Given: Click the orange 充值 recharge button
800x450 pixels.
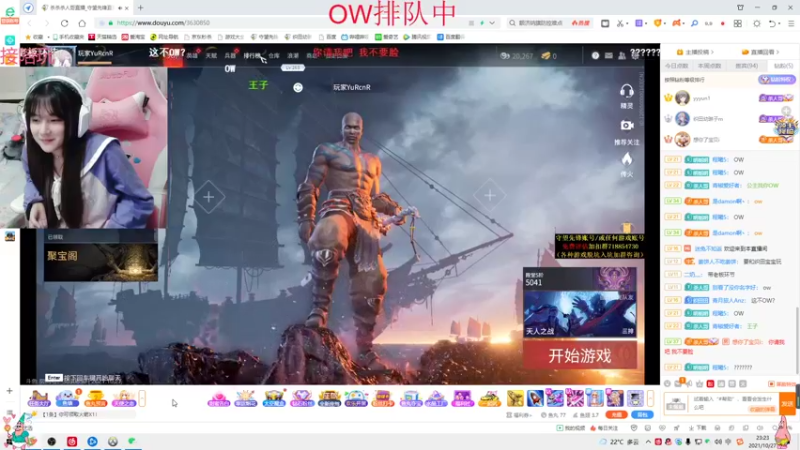Looking at the screenshot, I should click(x=616, y=415).
